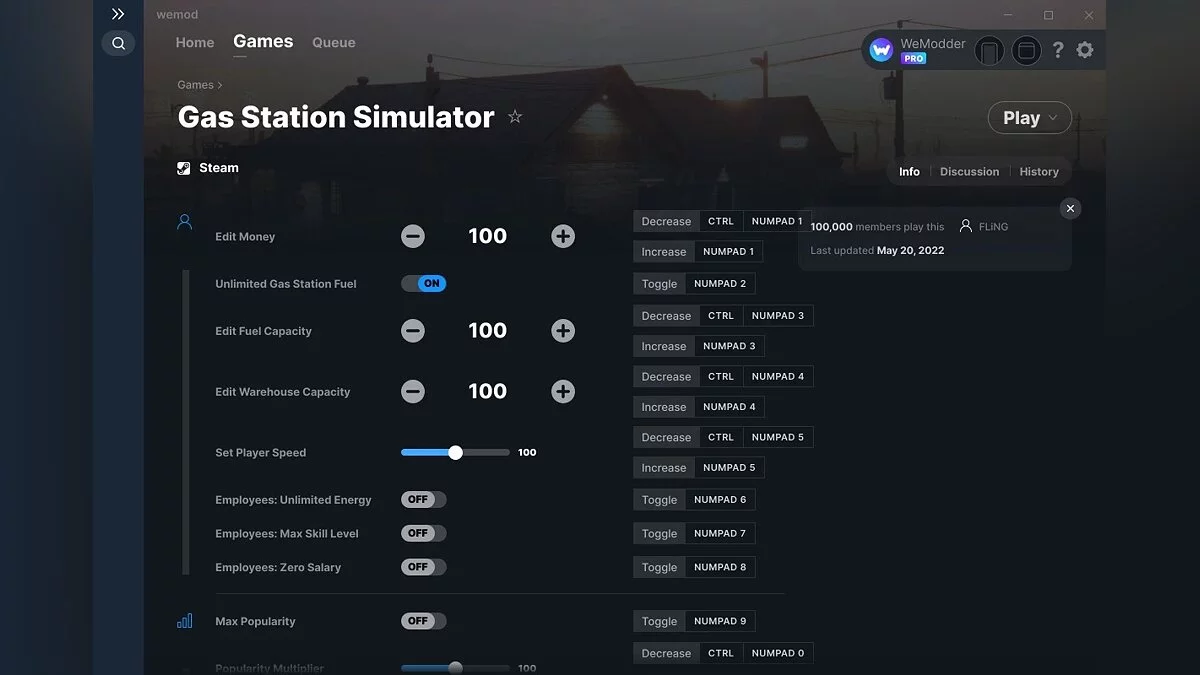
Task: Expand the sidebar with the double-arrow icon
Action: (118, 14)
